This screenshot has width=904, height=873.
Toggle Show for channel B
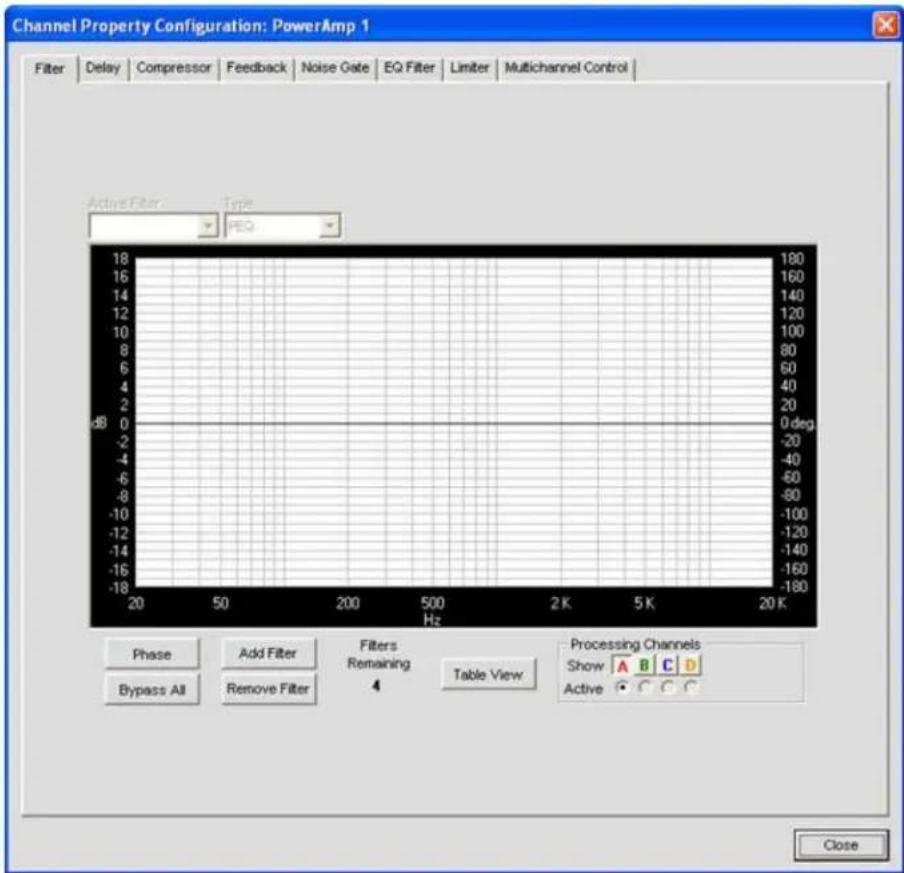[645, 666]
